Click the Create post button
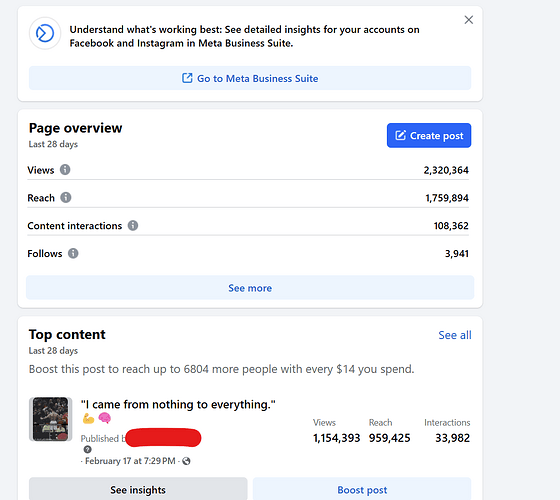The height and width of the screenshot is (500, 560). click(x=429, y=135)
